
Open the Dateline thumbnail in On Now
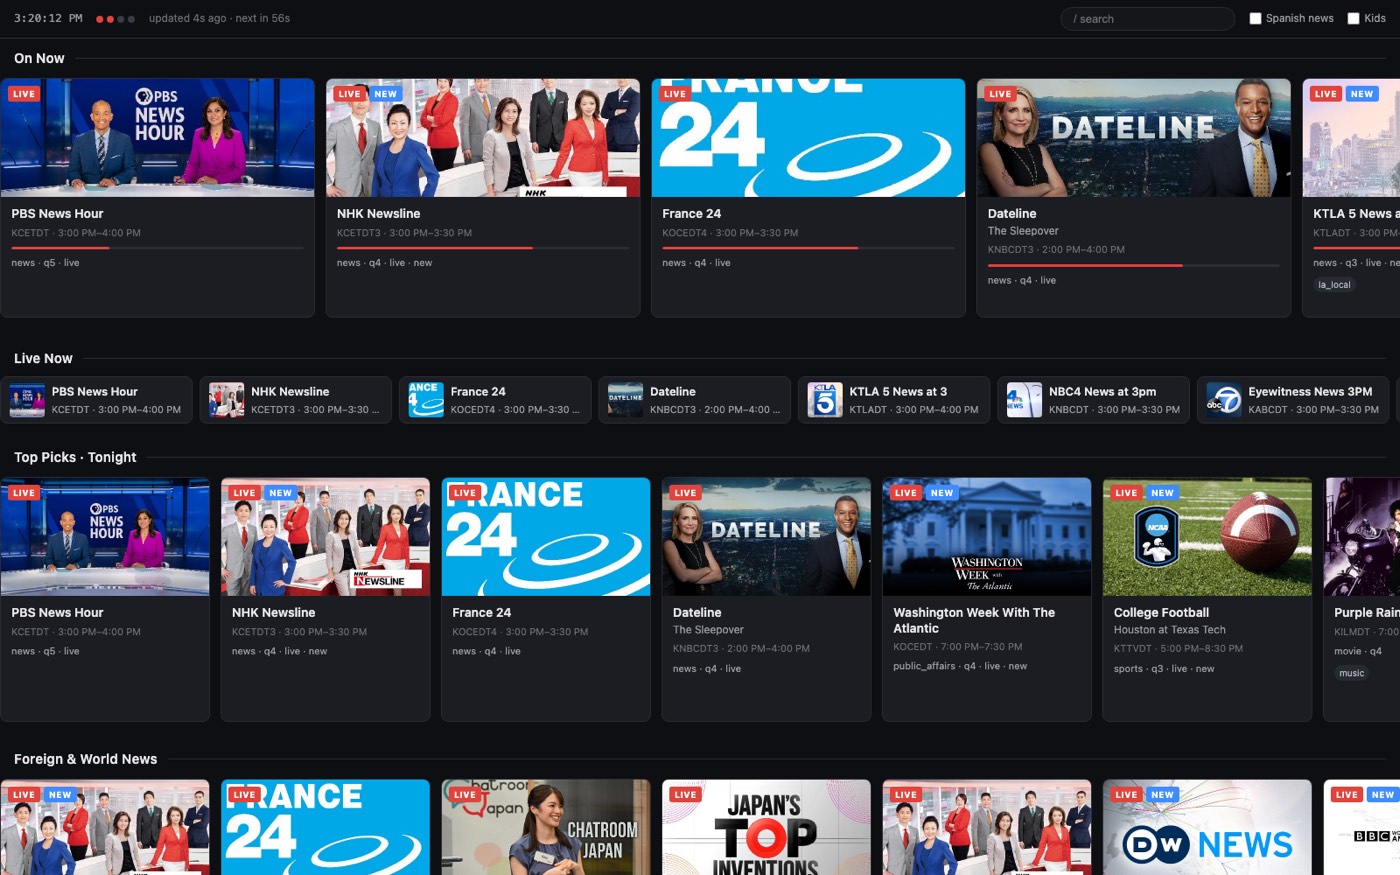click(x=1133, y=138)
